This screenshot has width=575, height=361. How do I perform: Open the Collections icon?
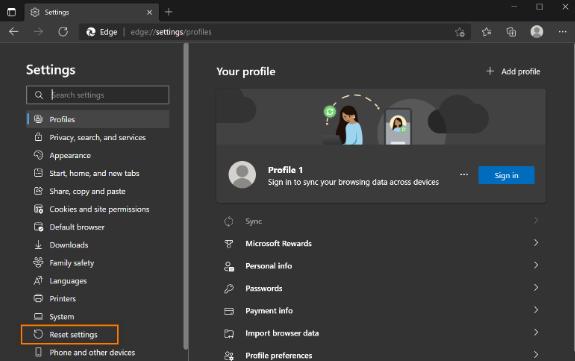511,32
